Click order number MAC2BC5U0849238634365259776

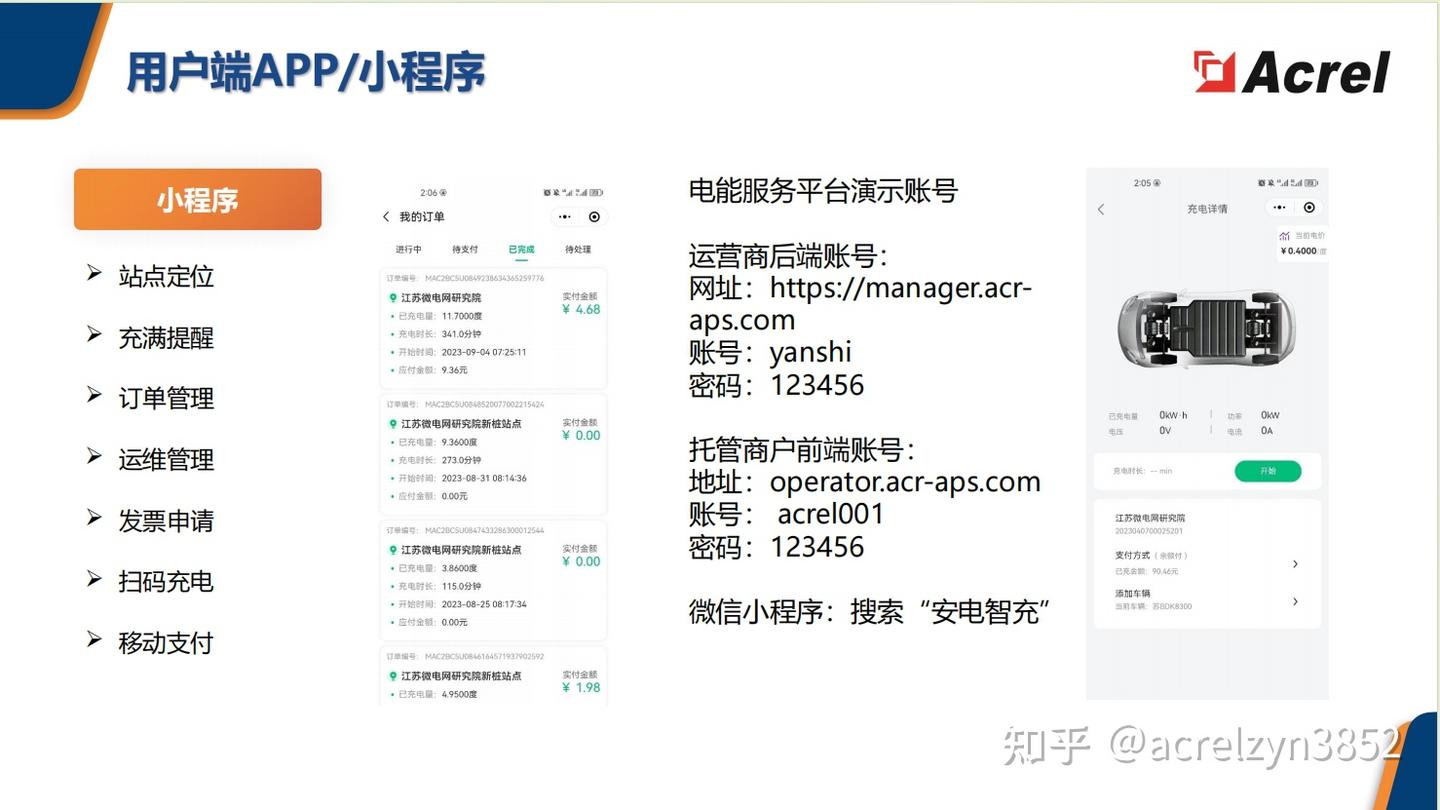click(484, 278)
